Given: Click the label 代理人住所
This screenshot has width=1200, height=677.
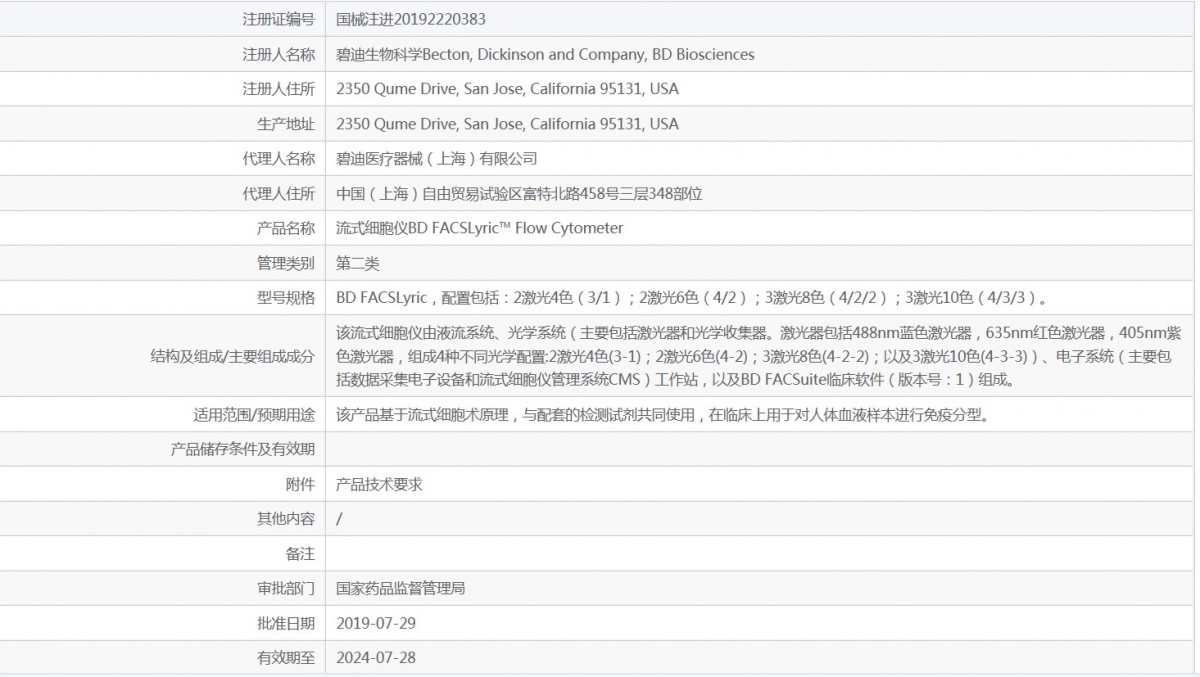Looking at the screenshot, I should tap(278, 193).
